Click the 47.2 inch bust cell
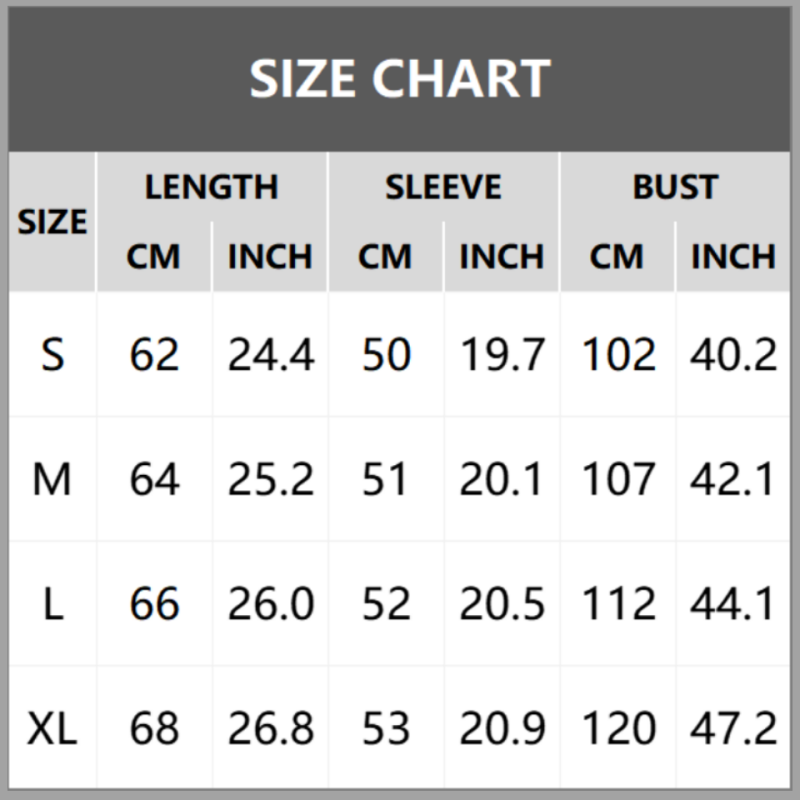The height and width of the screenshot is (800, 800). [733, 730]
